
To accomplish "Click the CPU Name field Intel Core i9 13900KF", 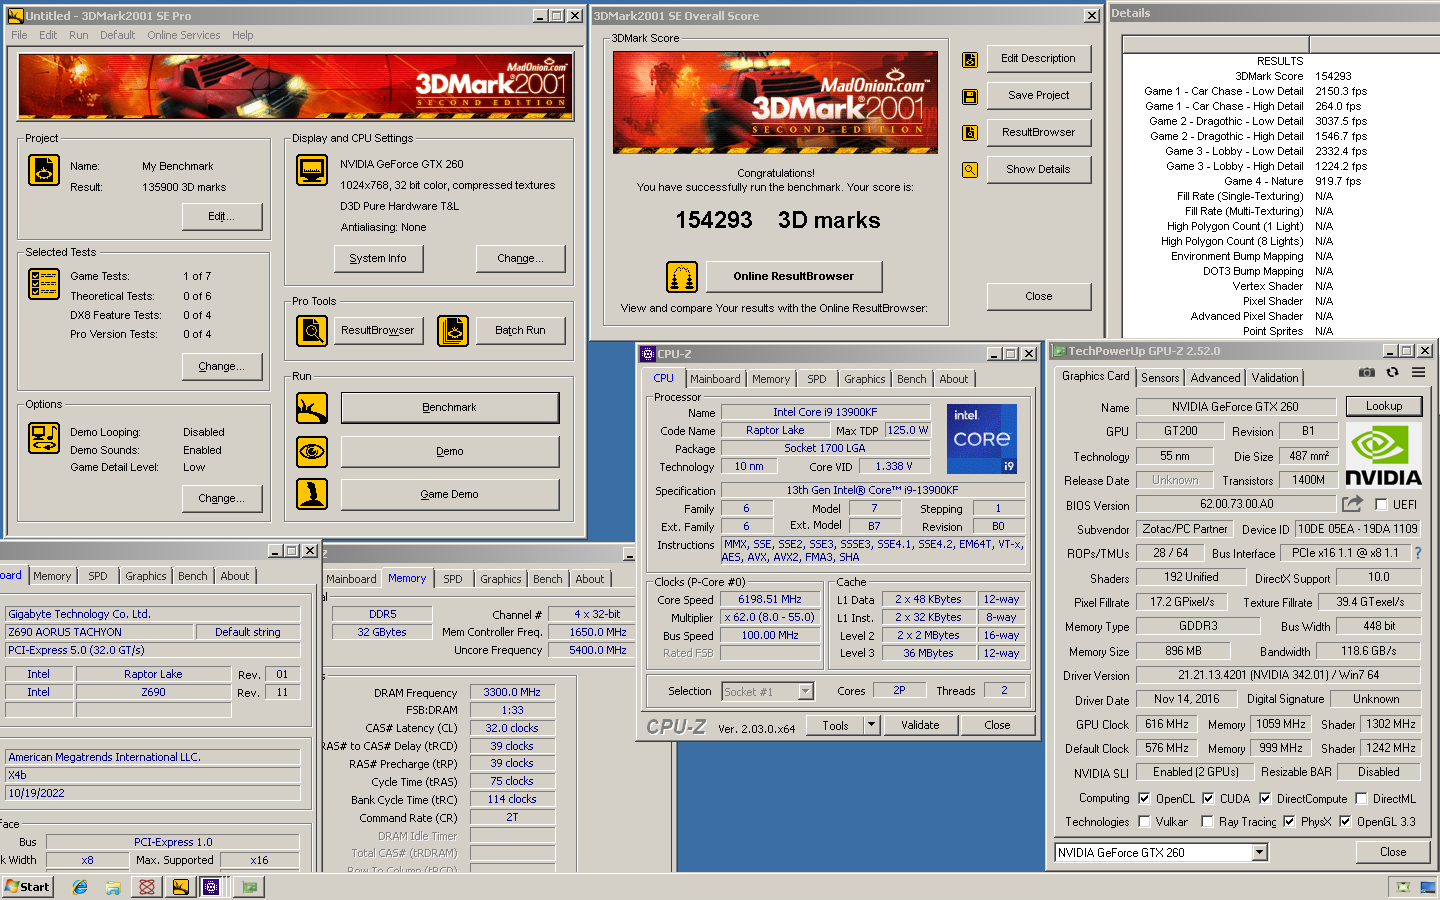I will 826,412.
